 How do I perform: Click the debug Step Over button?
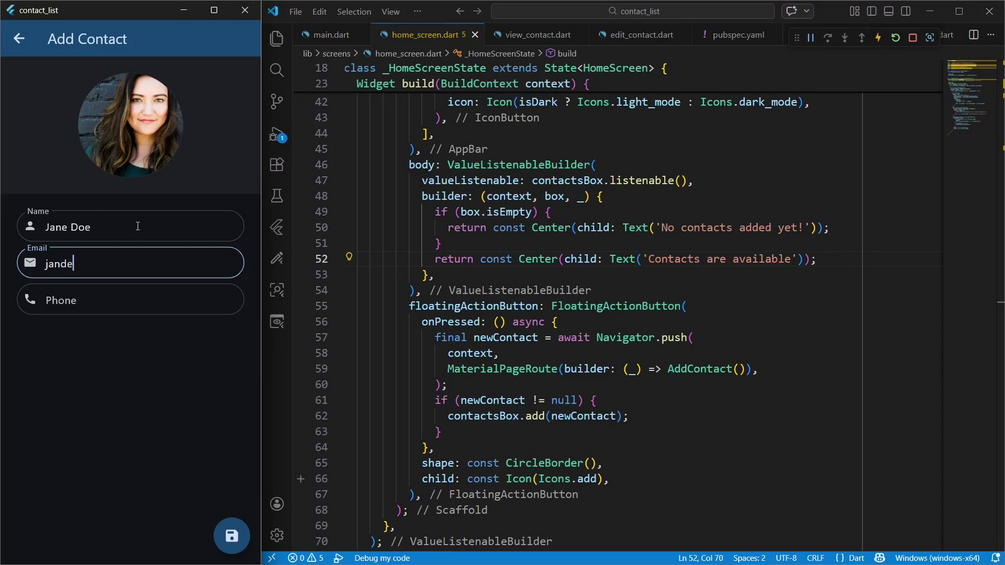(827, 38)
